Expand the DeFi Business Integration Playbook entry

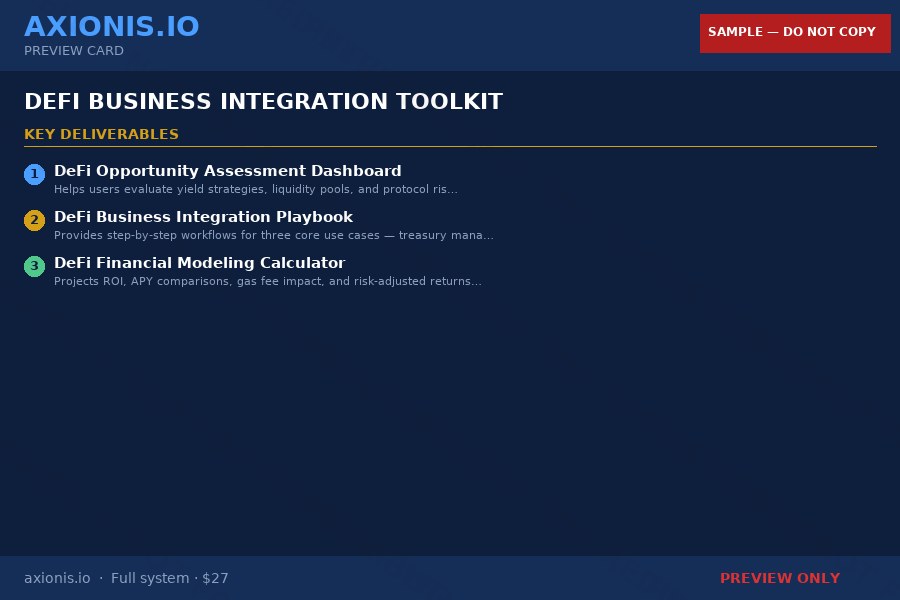(204, 217)
